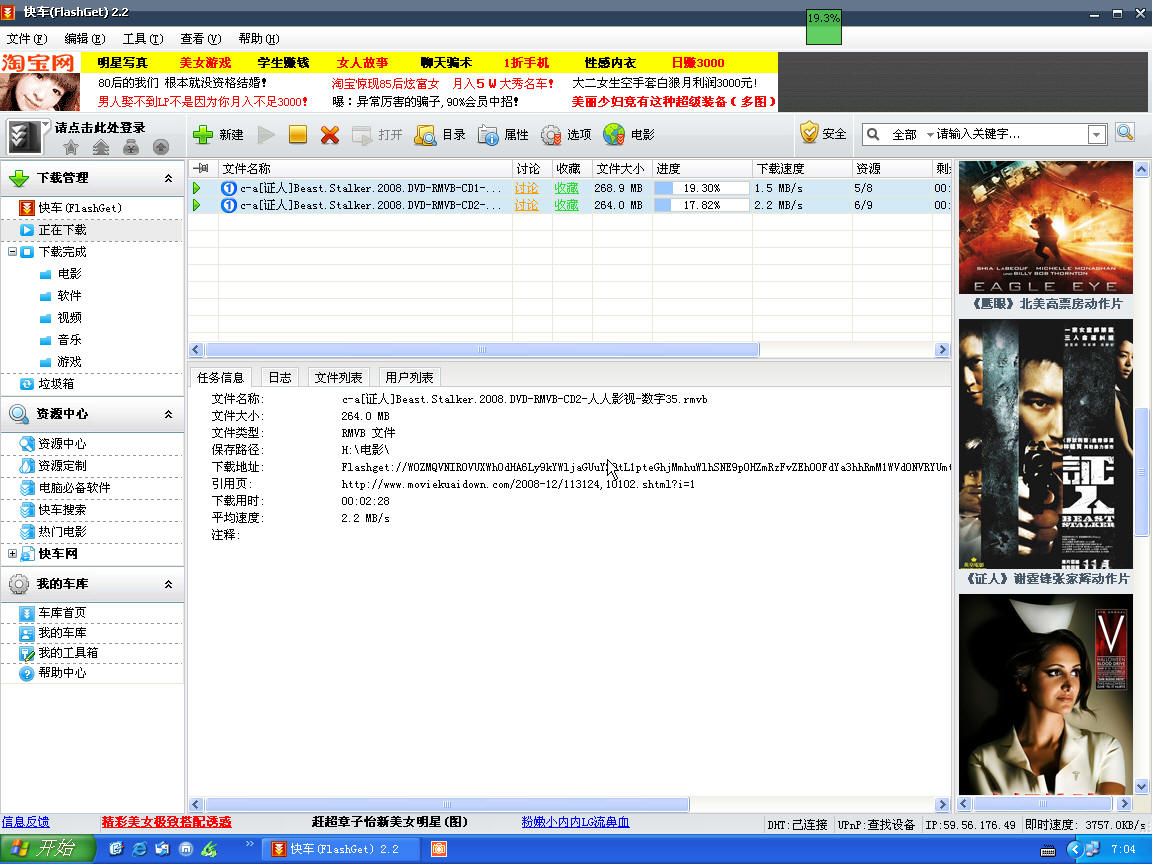Open the 工具 menu
The height and width of the screenshot is (864, 1152).
coord(143,39)
